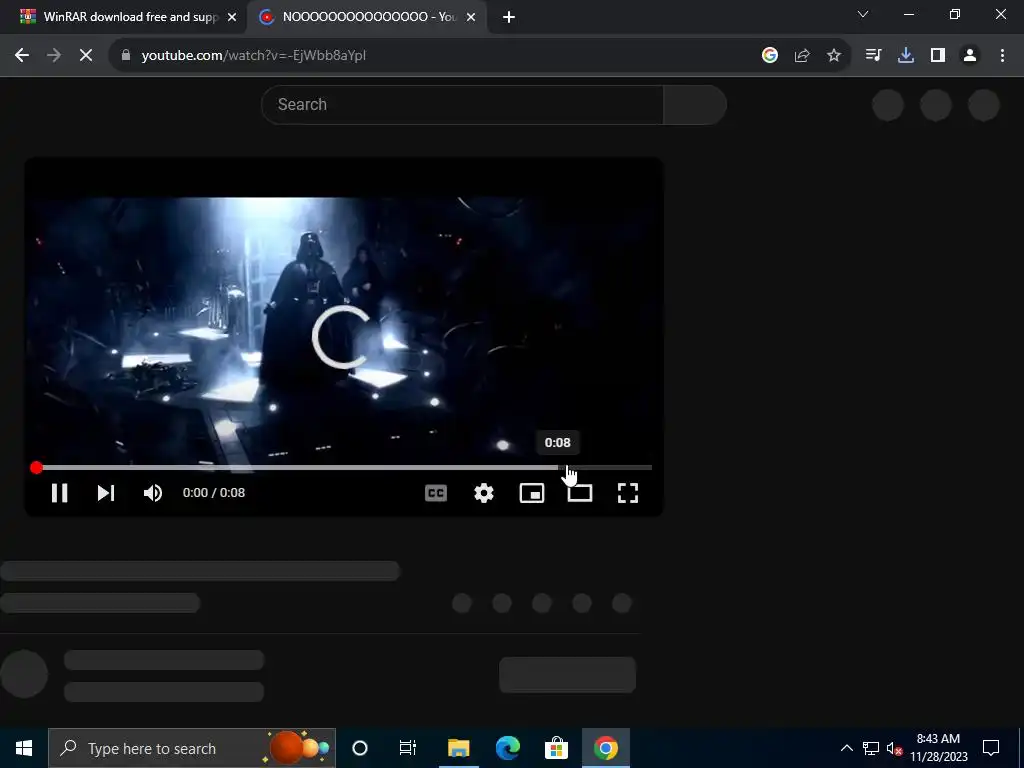Launch Microsoft Edge from the taskbar
Image resolution: width=1024 pixels, height=768 pixels.
pyautogui.click(x=507, y=748)
